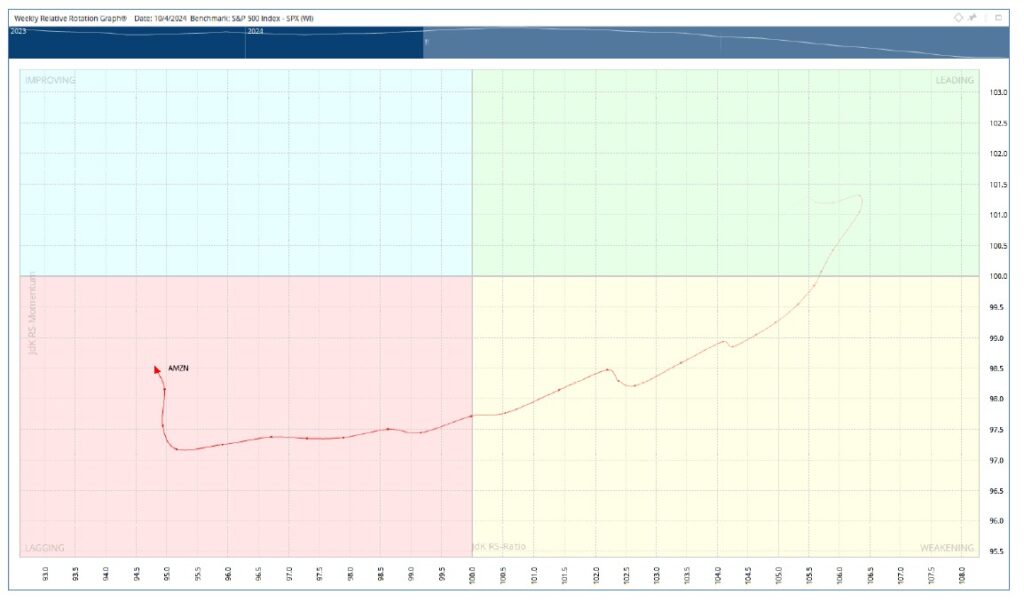Click the 100.0 value on the right axis
1024x602 pixels.
999,276
